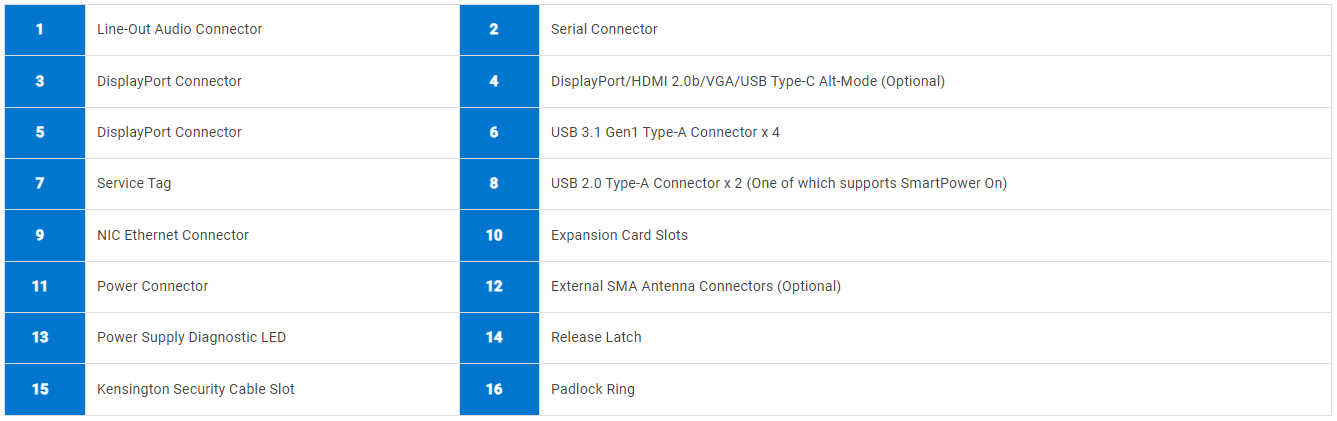The image size is (1337, 421).
Task: Select the Serial Connector text
Action: pyautogui.click(x=604, y=30)
